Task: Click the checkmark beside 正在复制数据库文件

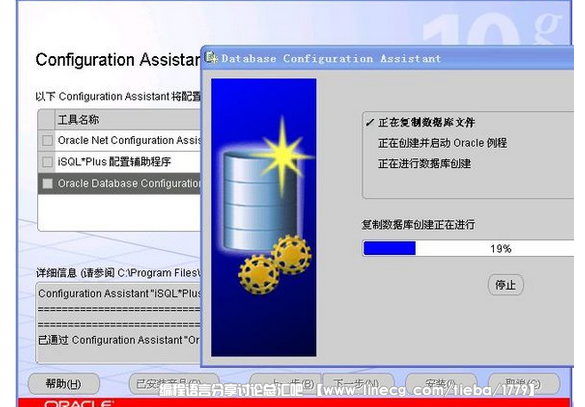Action: point(370,122)
